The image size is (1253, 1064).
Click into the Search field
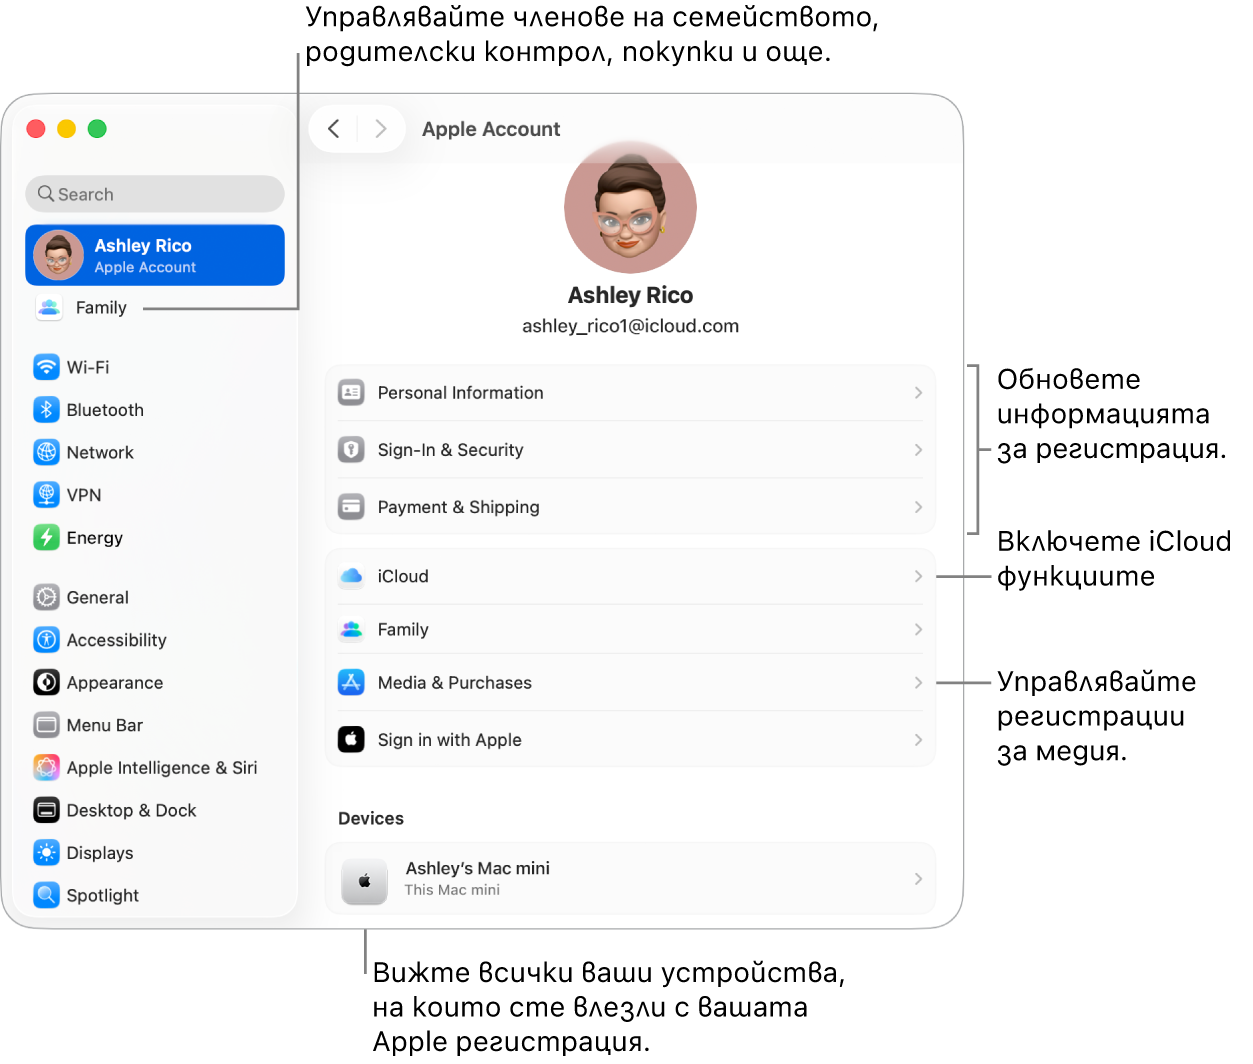(154, 193)
